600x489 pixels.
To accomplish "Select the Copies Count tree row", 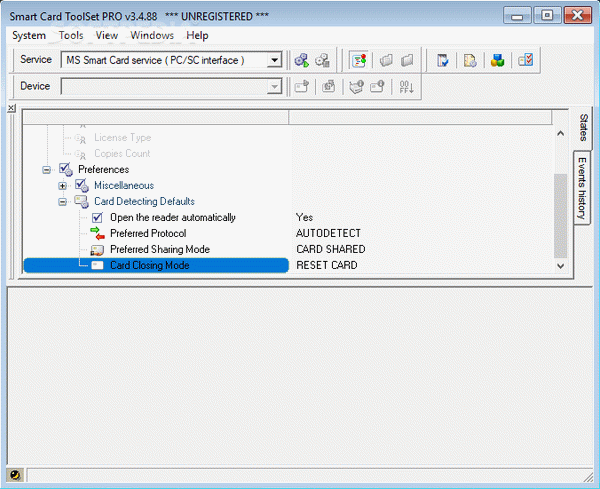I will point(122,153).
